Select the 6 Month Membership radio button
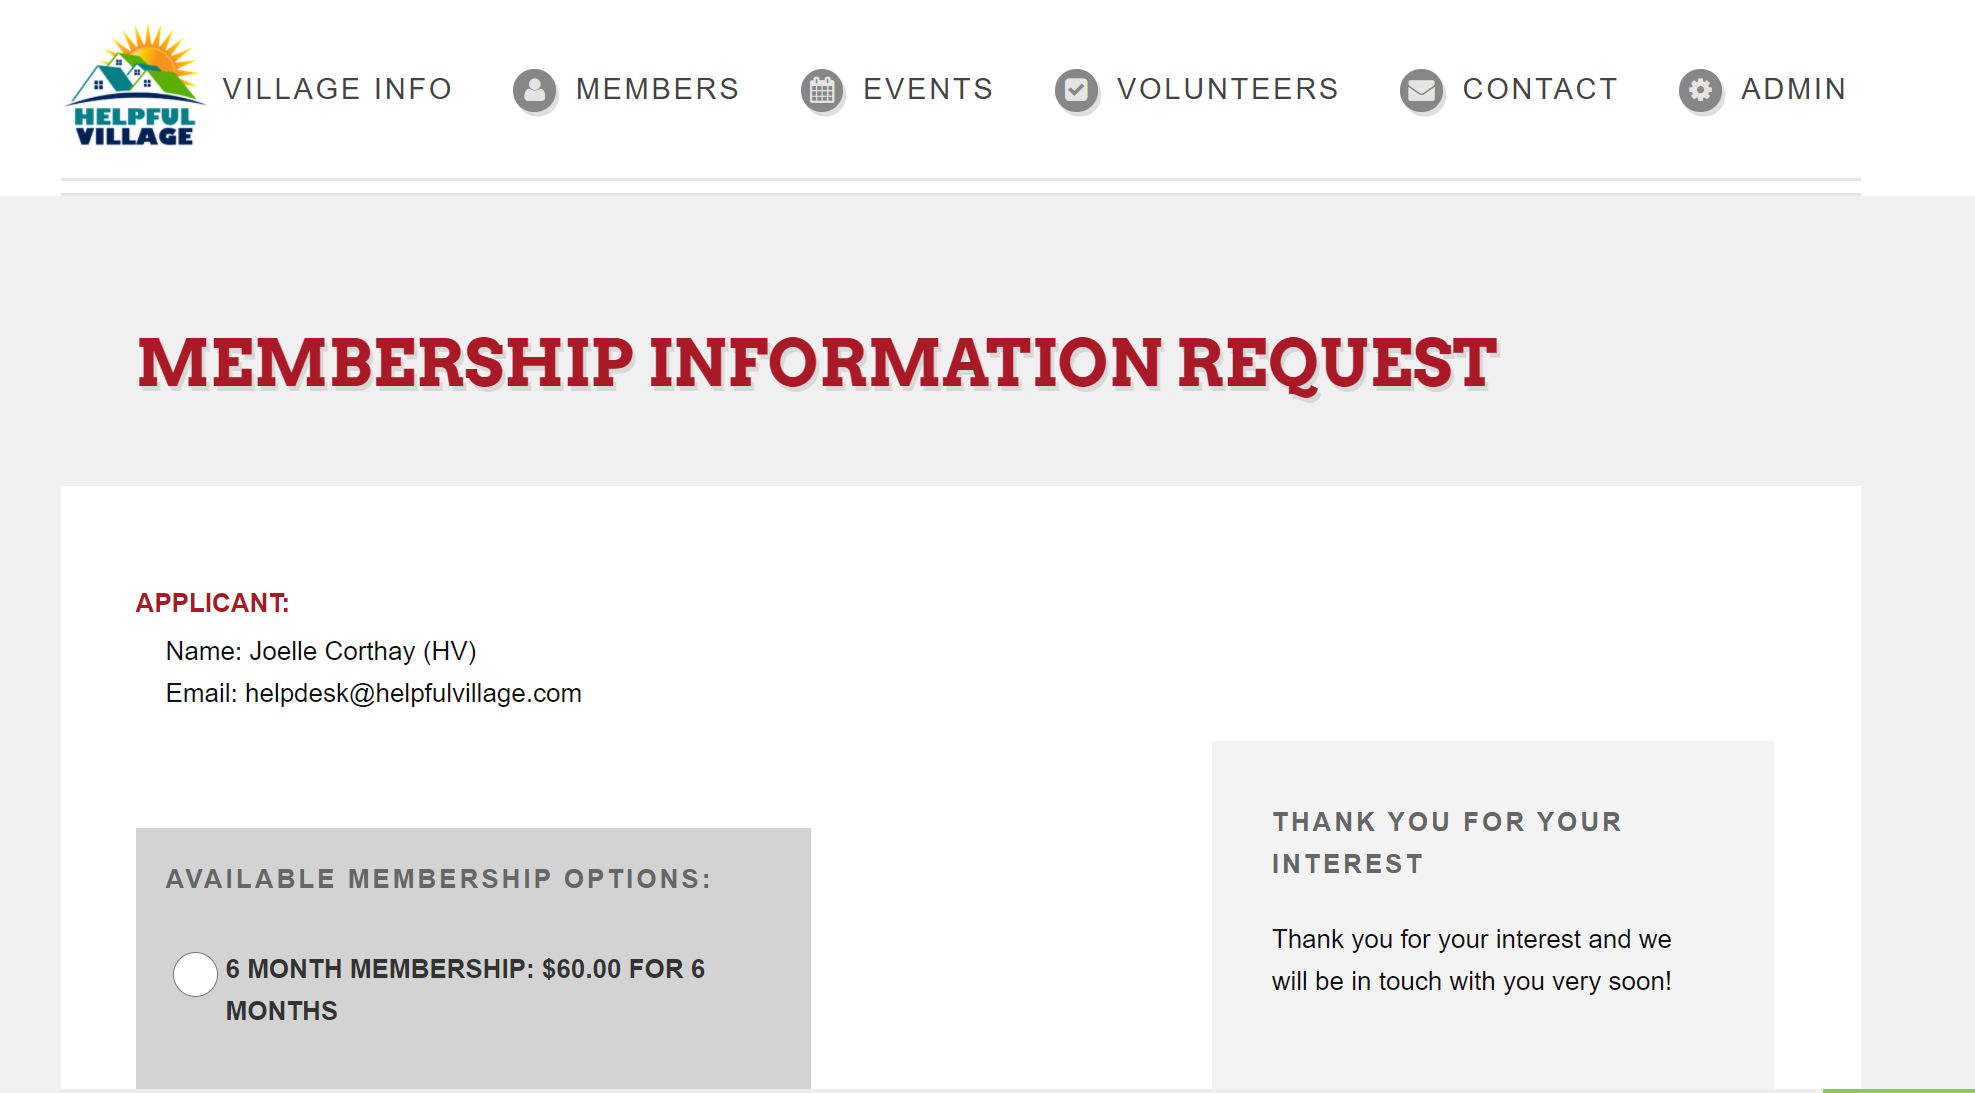 click(x=195, y=974)
